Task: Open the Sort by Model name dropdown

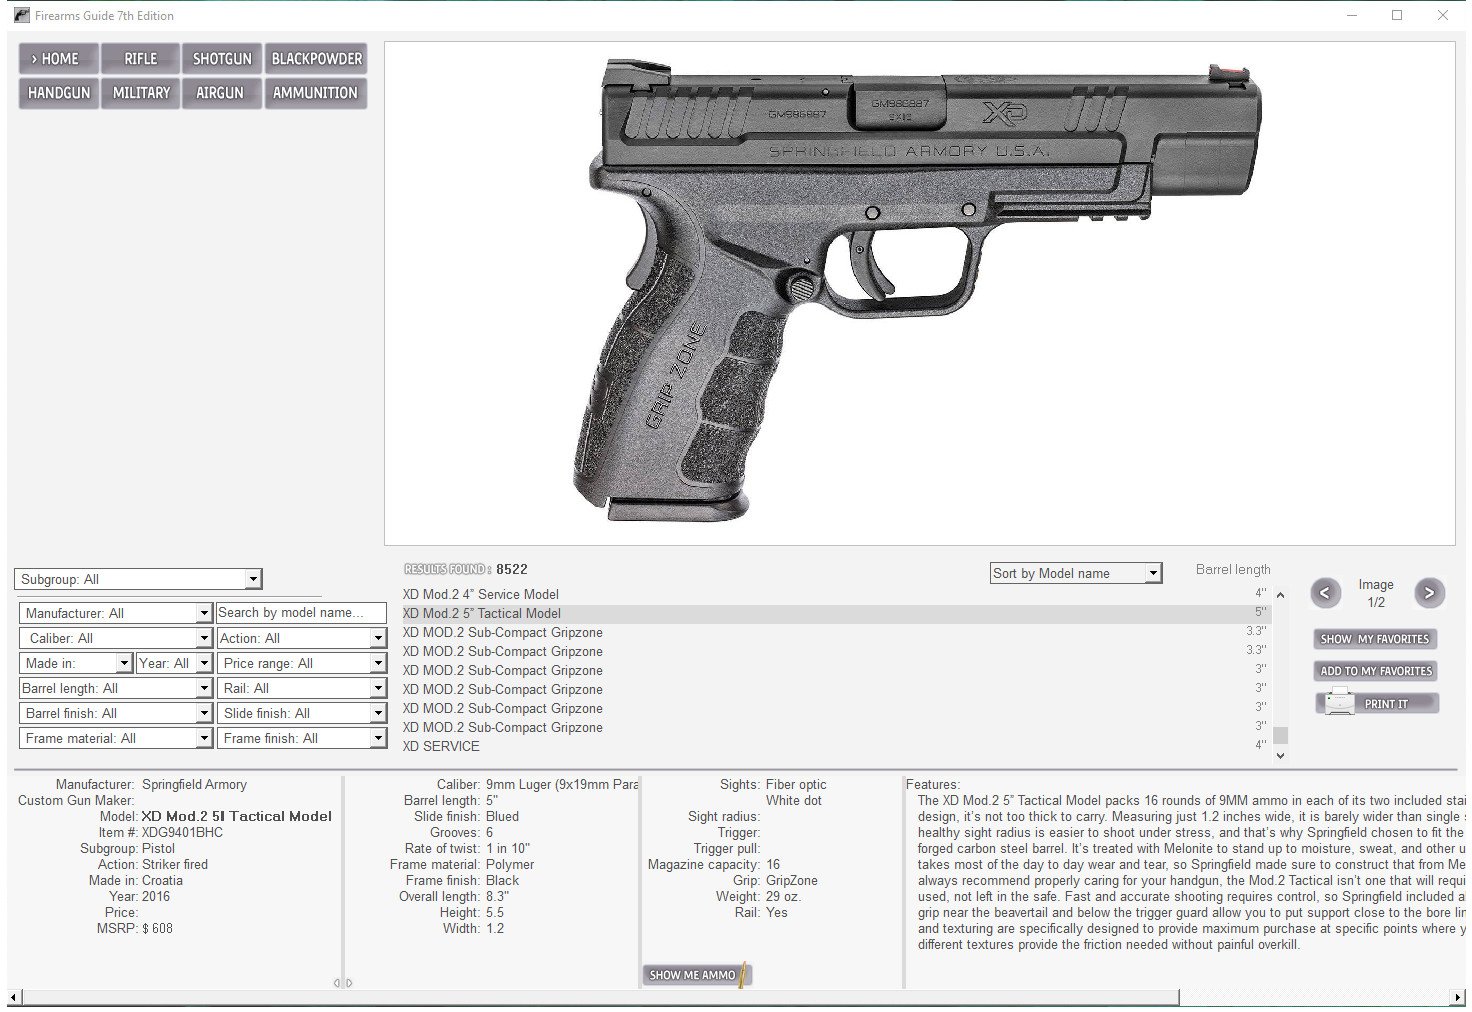Action: pos(1153,573)
